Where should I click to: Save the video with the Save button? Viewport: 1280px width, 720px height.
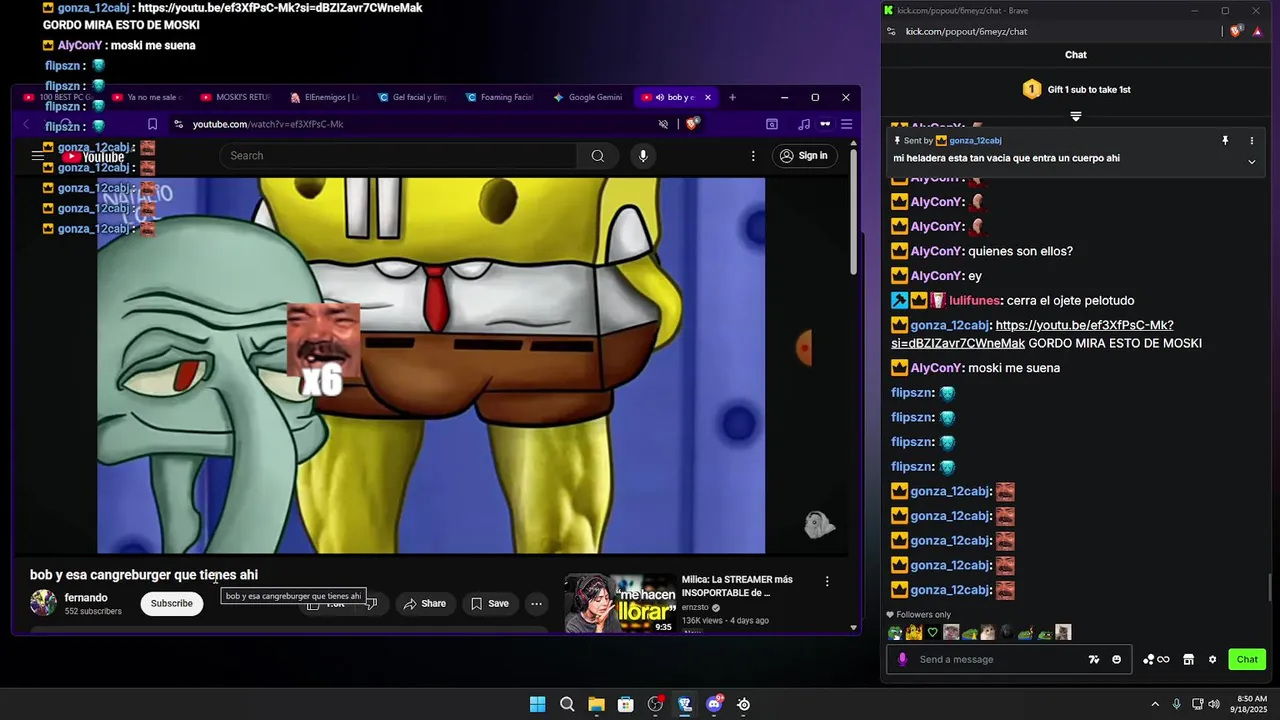coord(490,603)
